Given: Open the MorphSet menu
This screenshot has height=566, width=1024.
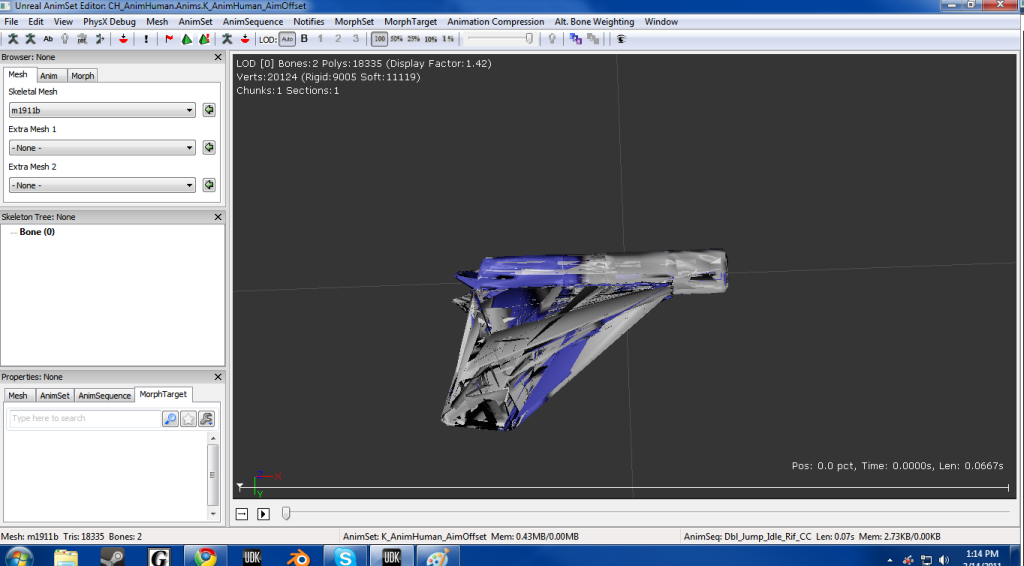Looking at the screenshot, I should point(354,22).
